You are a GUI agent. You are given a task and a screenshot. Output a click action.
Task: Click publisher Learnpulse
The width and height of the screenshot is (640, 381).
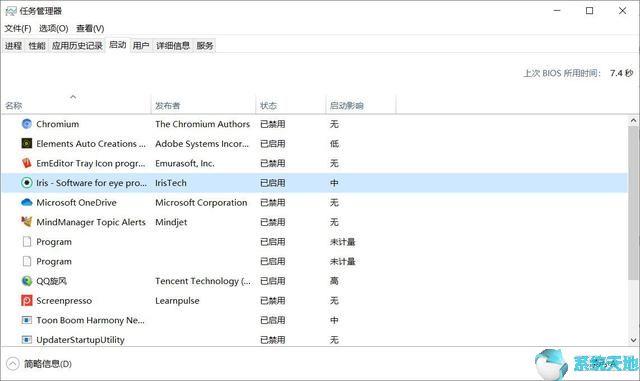pos(177,300)
